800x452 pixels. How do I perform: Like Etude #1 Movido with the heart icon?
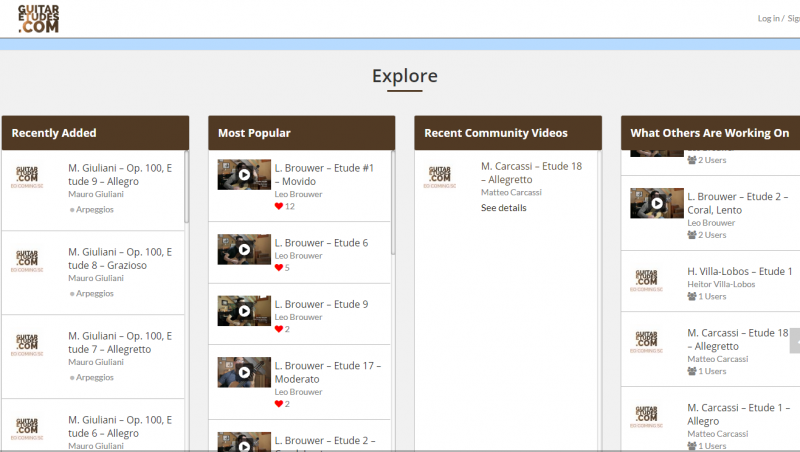click(279, 206)
